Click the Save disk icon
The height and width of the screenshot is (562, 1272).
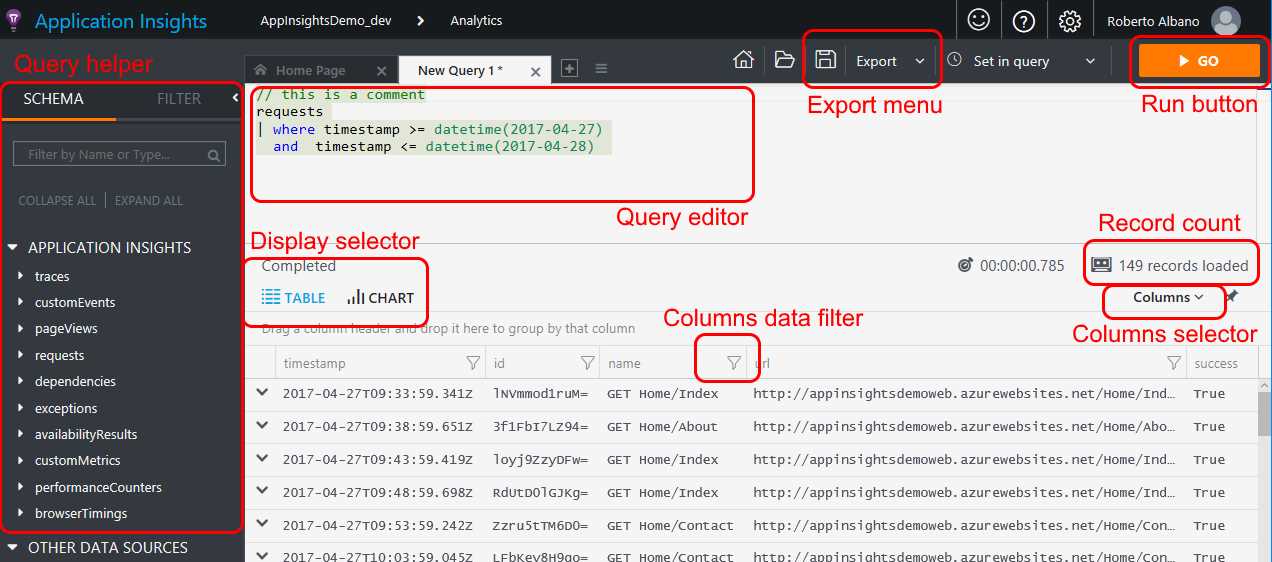pyautogui.click(x=825, y=60)
